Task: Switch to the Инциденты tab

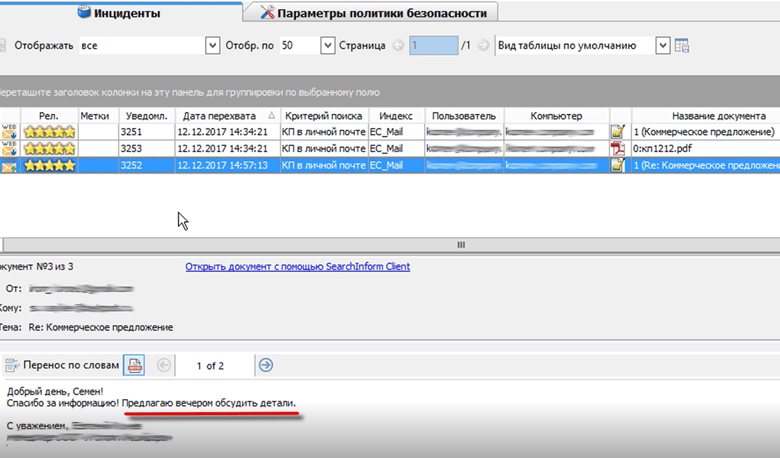Action: click(119, 13)
